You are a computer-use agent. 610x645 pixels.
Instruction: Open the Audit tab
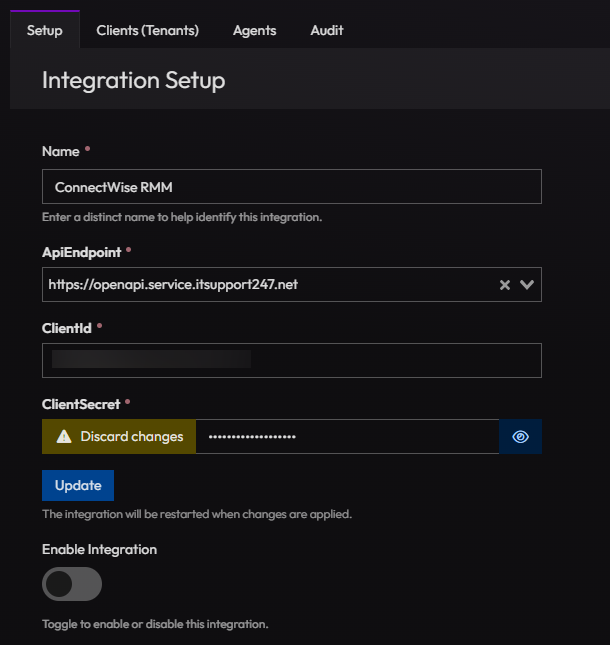pos(327,30)
